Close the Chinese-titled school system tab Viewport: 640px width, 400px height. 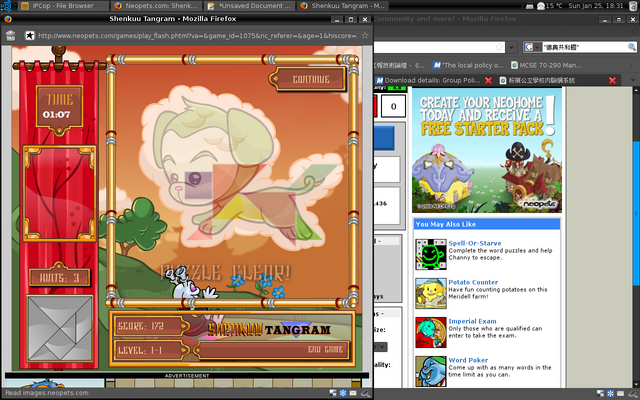pyautogui.click(x=612, y=80)
